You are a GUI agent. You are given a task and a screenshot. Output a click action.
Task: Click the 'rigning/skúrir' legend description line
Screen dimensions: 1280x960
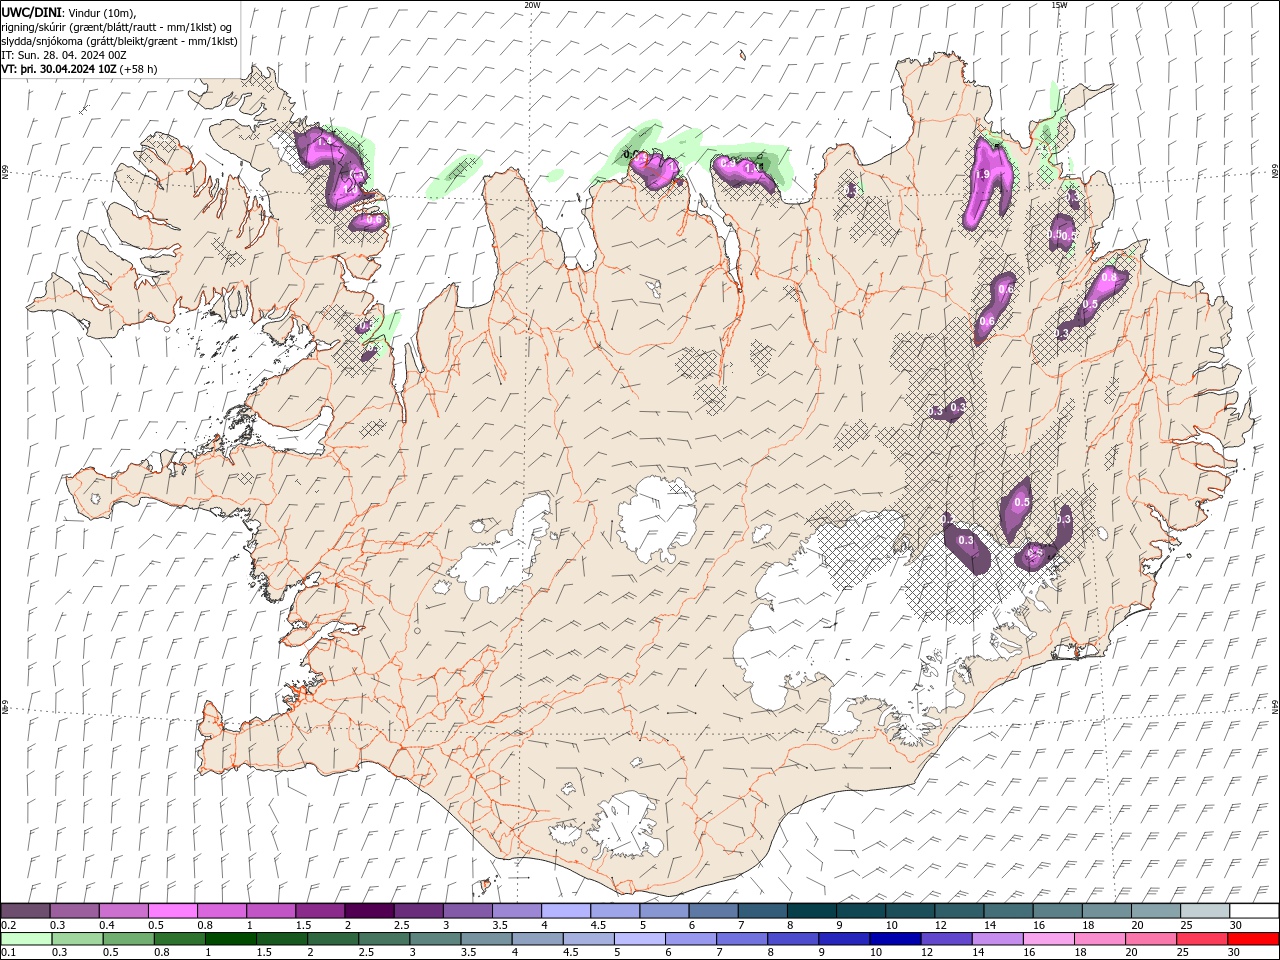[117, 27]
